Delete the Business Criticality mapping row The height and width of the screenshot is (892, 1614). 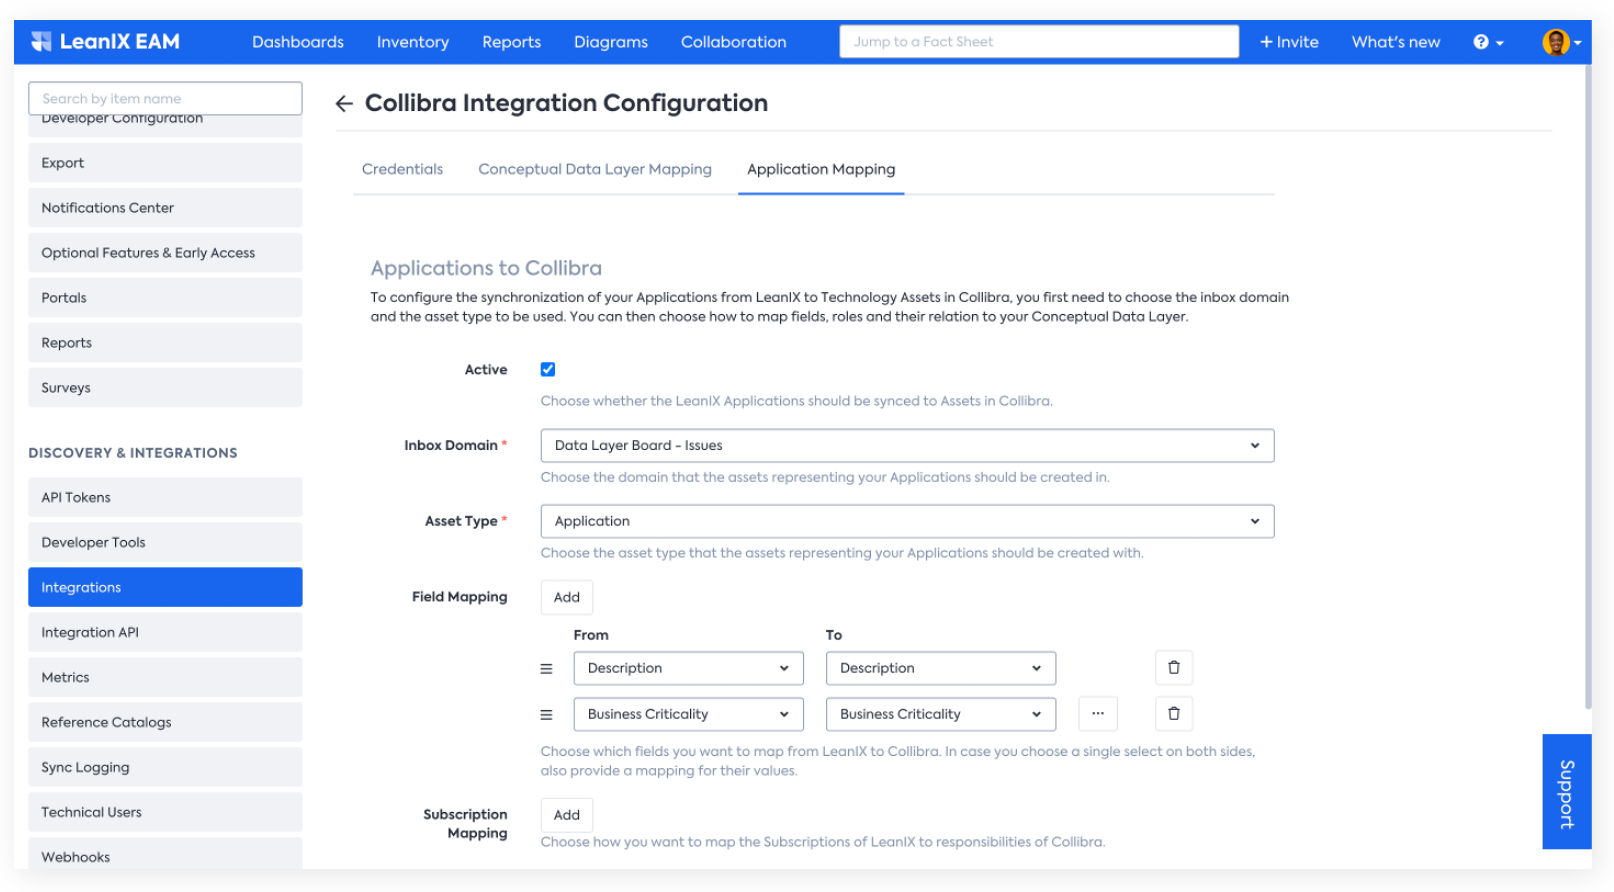(x=1174, y=714)
